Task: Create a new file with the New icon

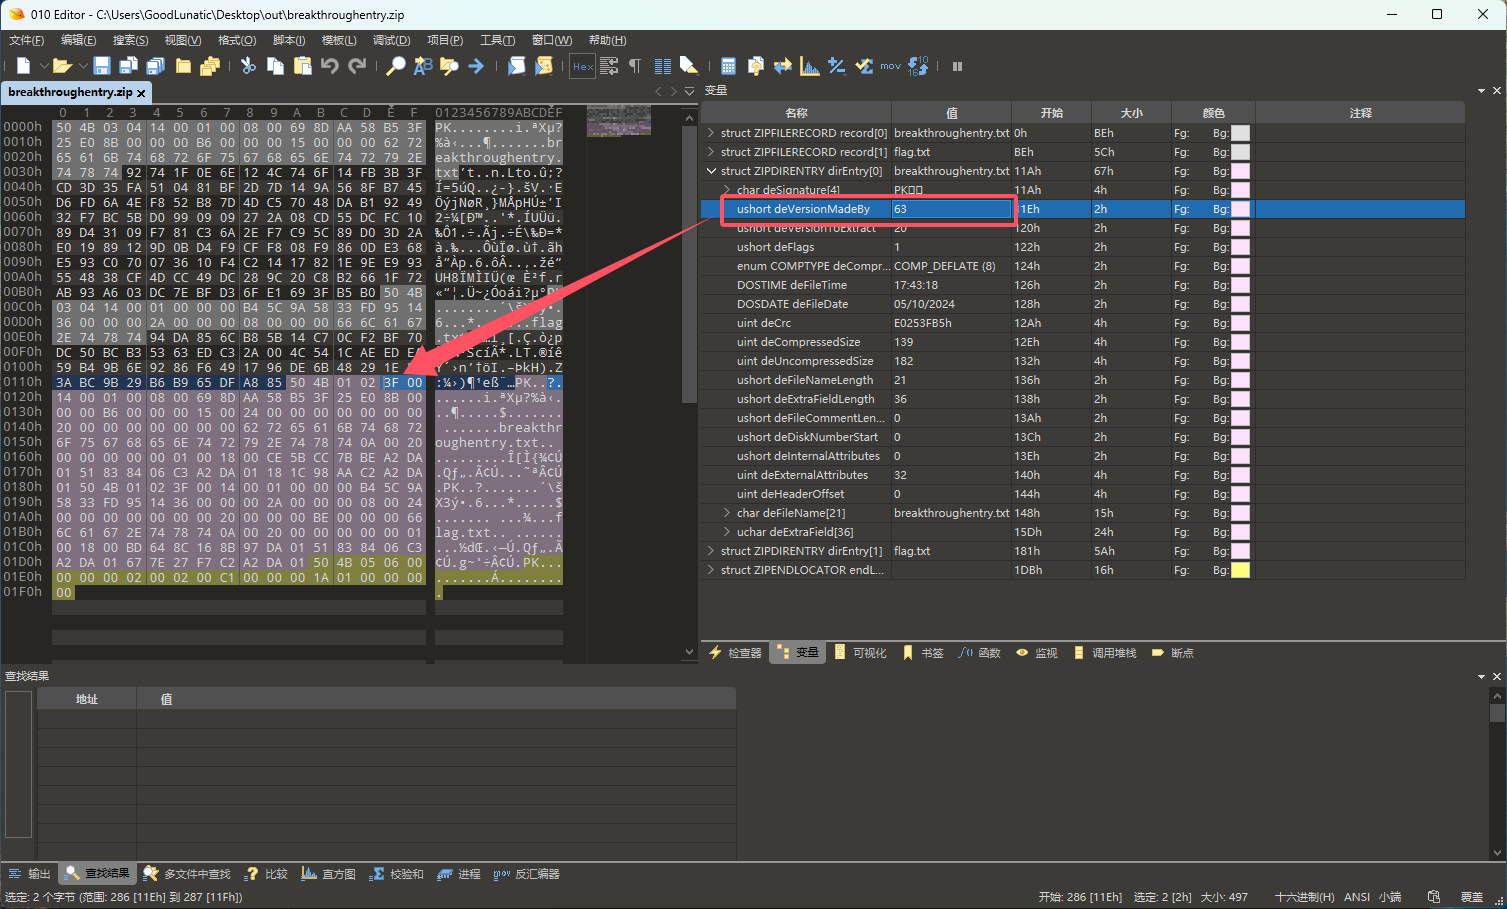Action: tap(23, 66)
